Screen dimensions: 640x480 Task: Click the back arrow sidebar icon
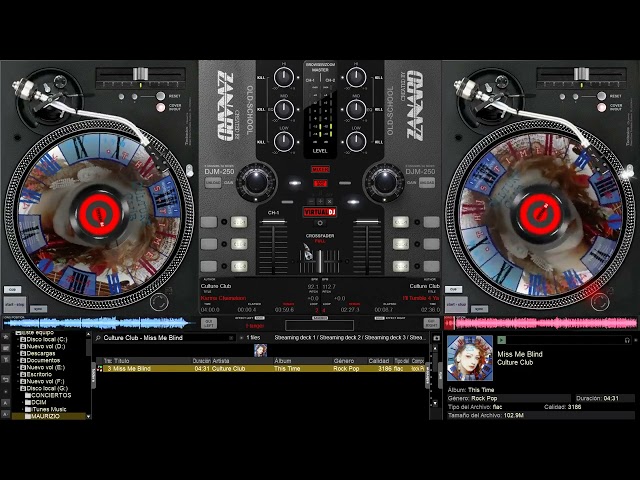6,379
